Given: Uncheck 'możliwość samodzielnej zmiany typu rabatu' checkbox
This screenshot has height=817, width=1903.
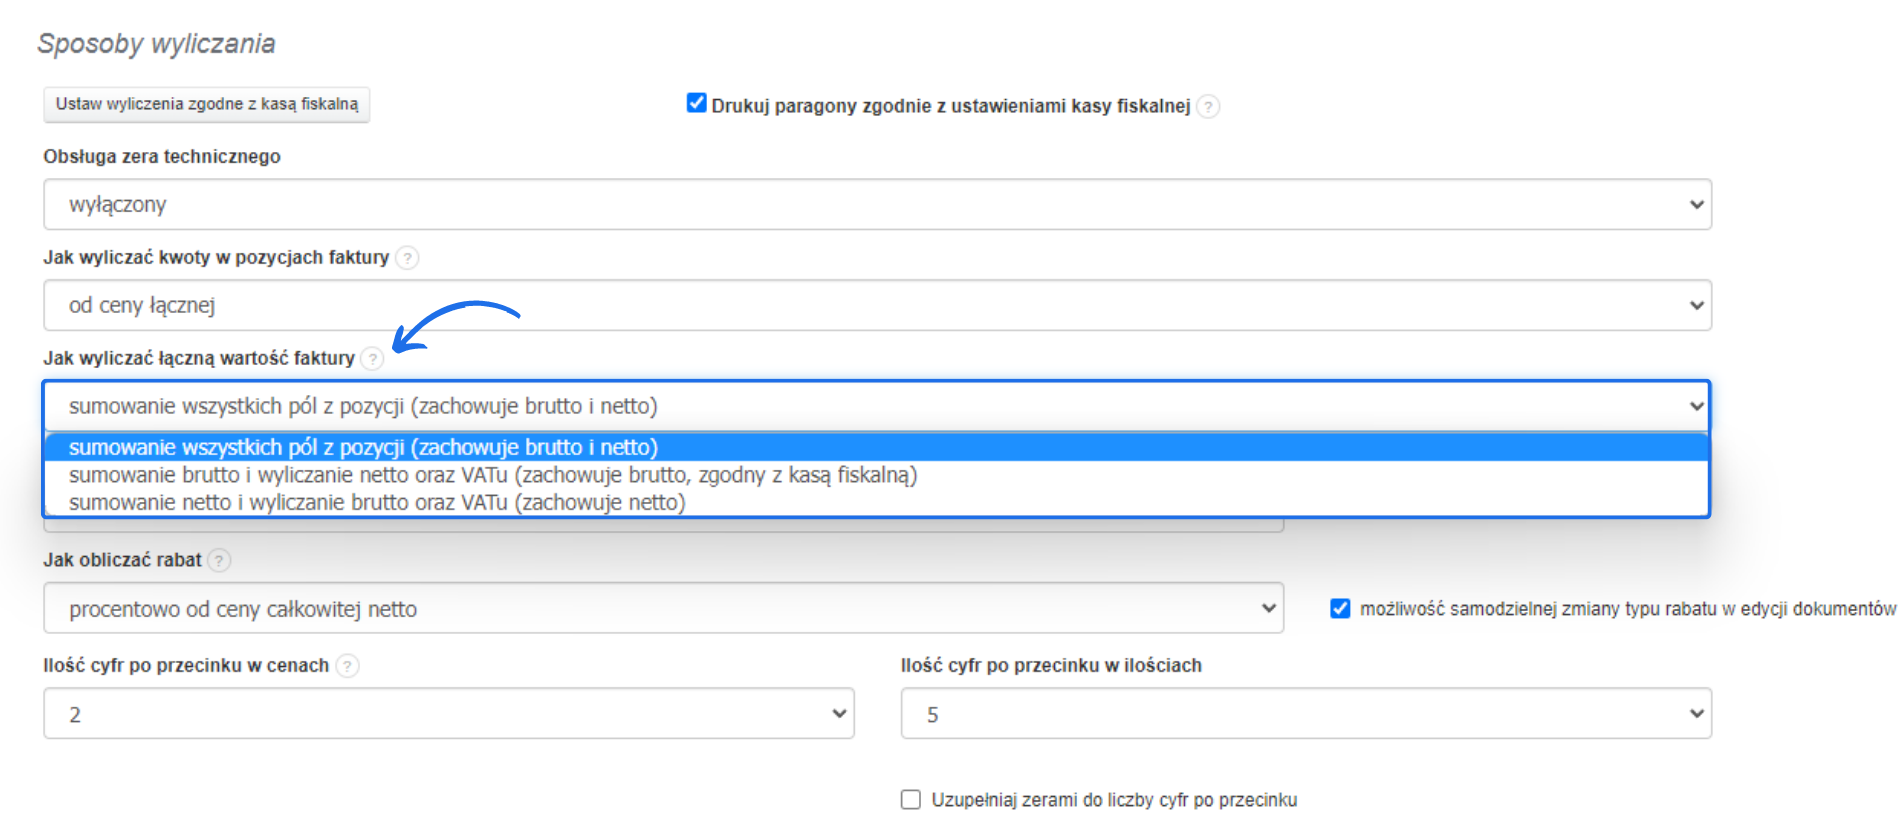Looking at the screenshot, I should [x=1340, y=609].
